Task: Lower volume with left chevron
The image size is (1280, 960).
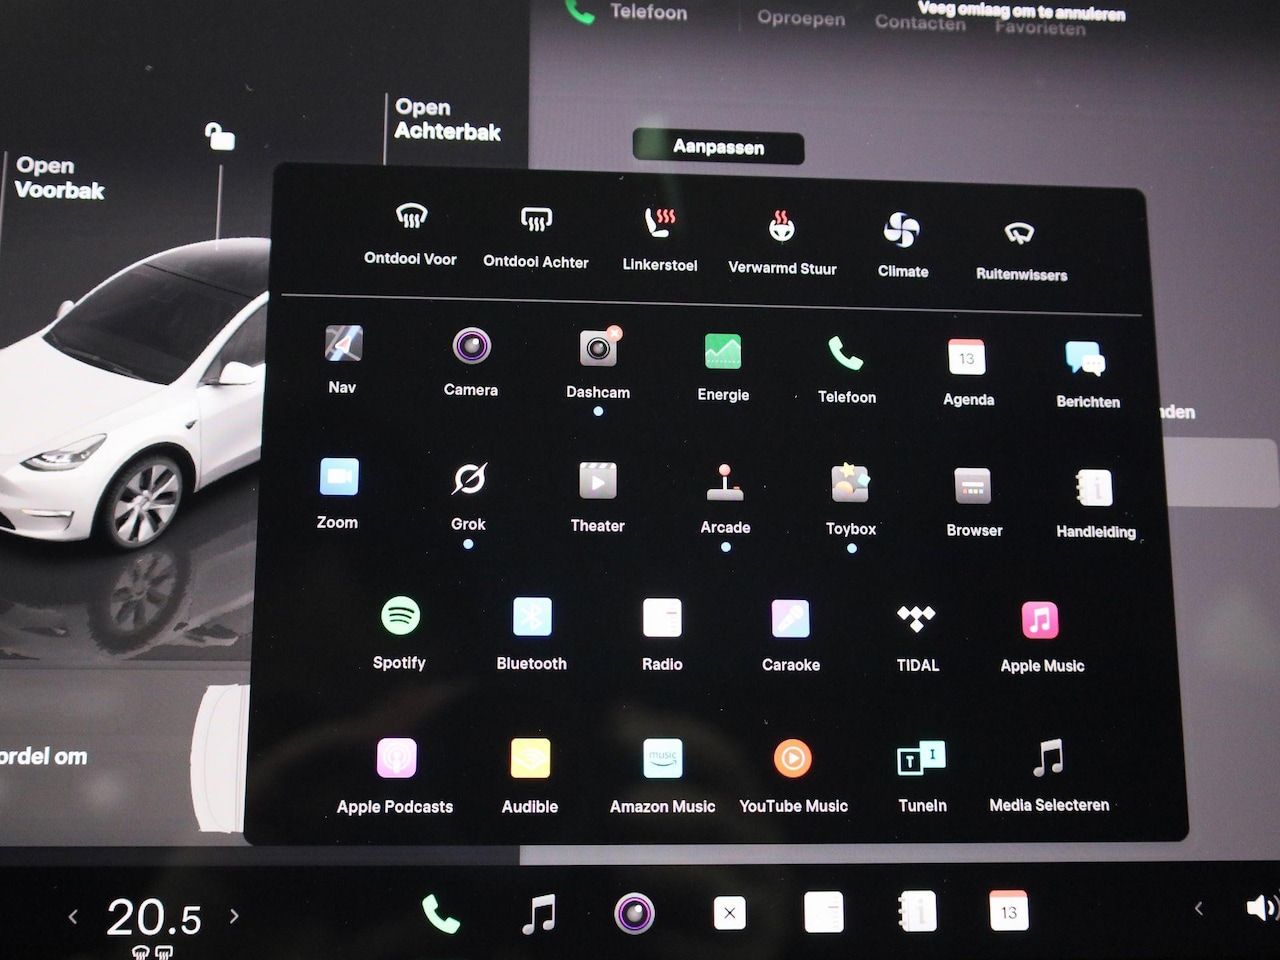Action: pyautogui.click(x=1199, y=908)
